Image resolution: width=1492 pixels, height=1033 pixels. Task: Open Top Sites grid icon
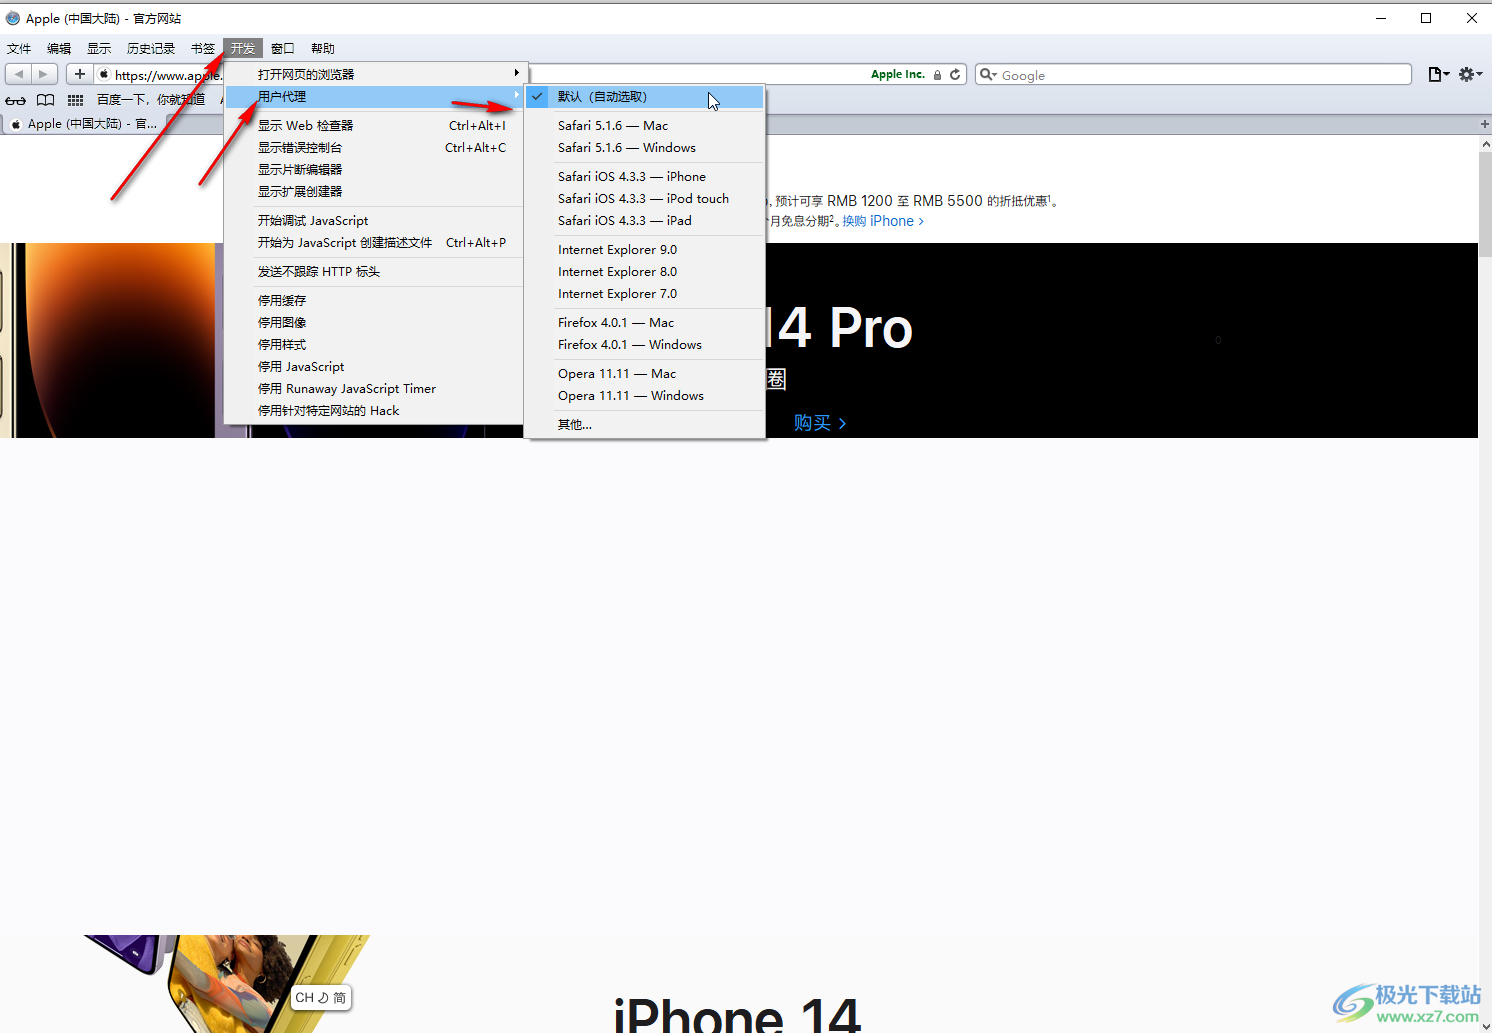[x=75, y=99]
